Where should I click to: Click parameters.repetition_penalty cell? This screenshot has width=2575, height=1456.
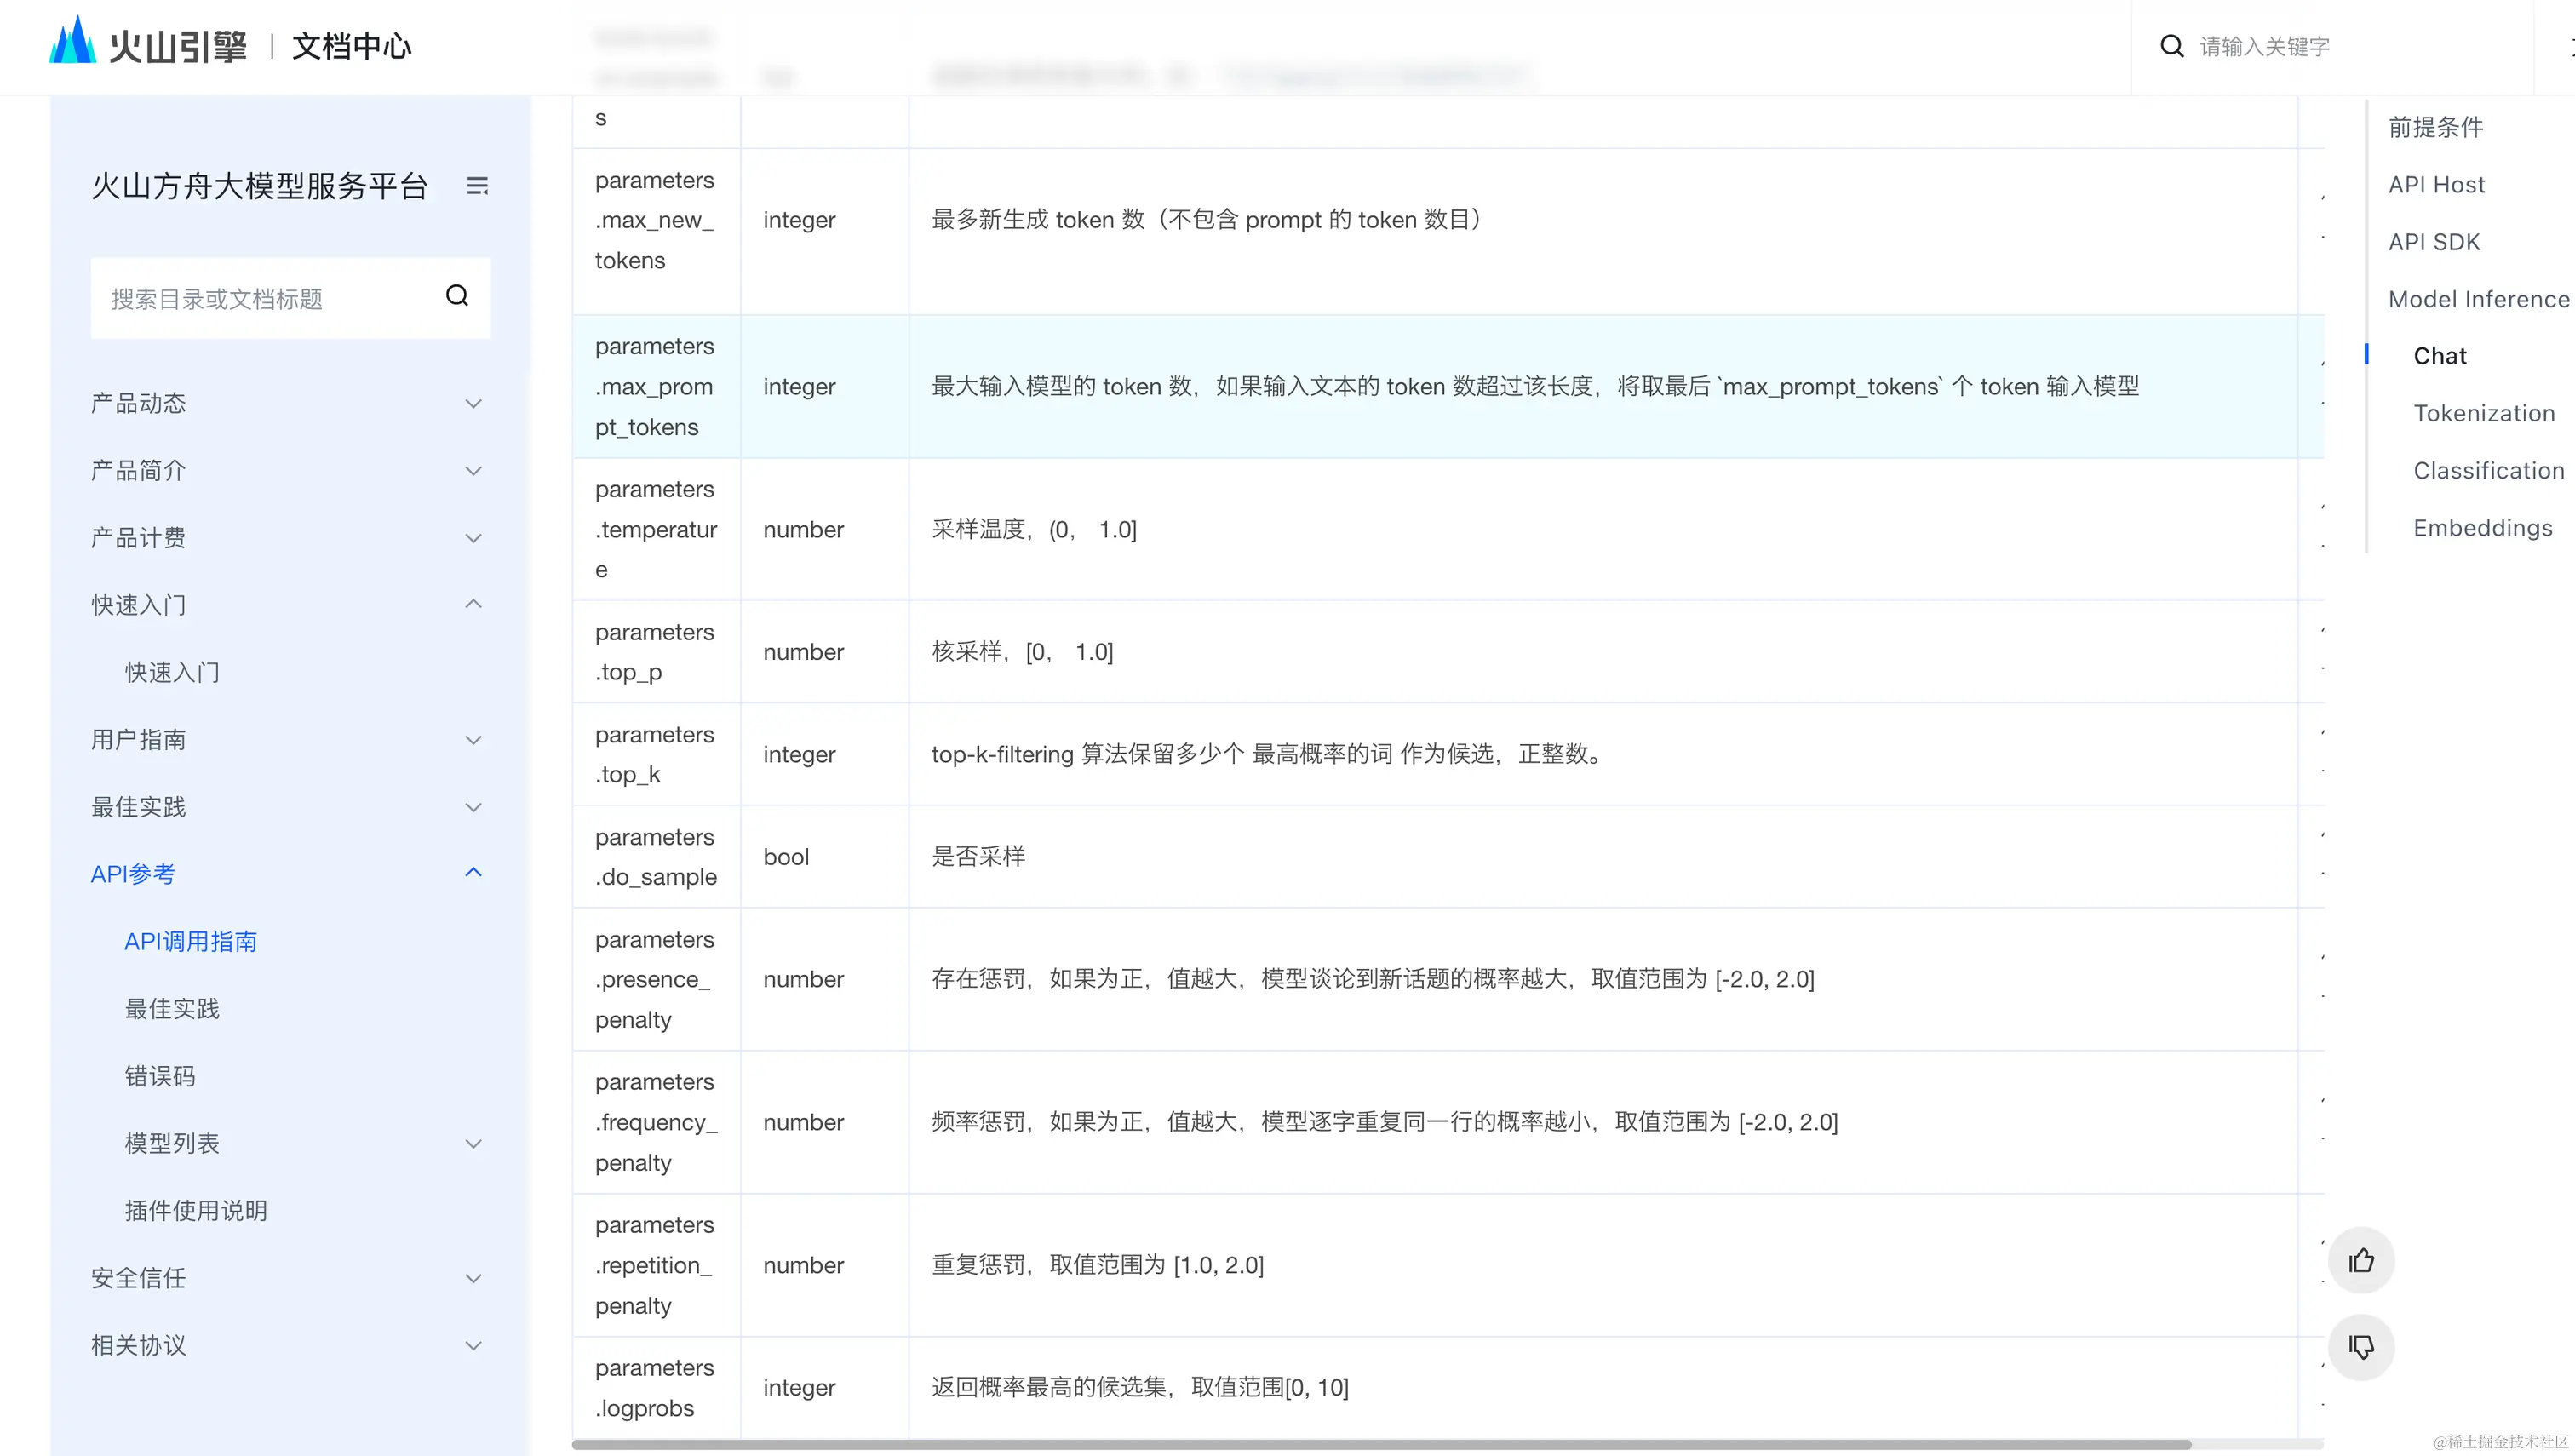pos(656,1265)
